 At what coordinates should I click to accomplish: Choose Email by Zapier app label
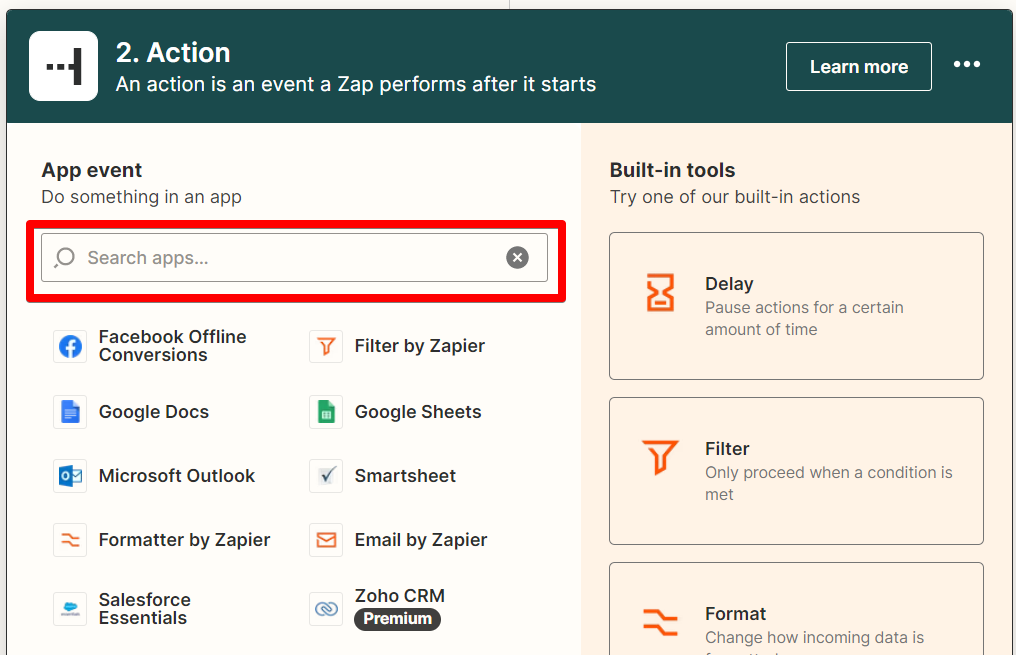[x=421, y=540]
